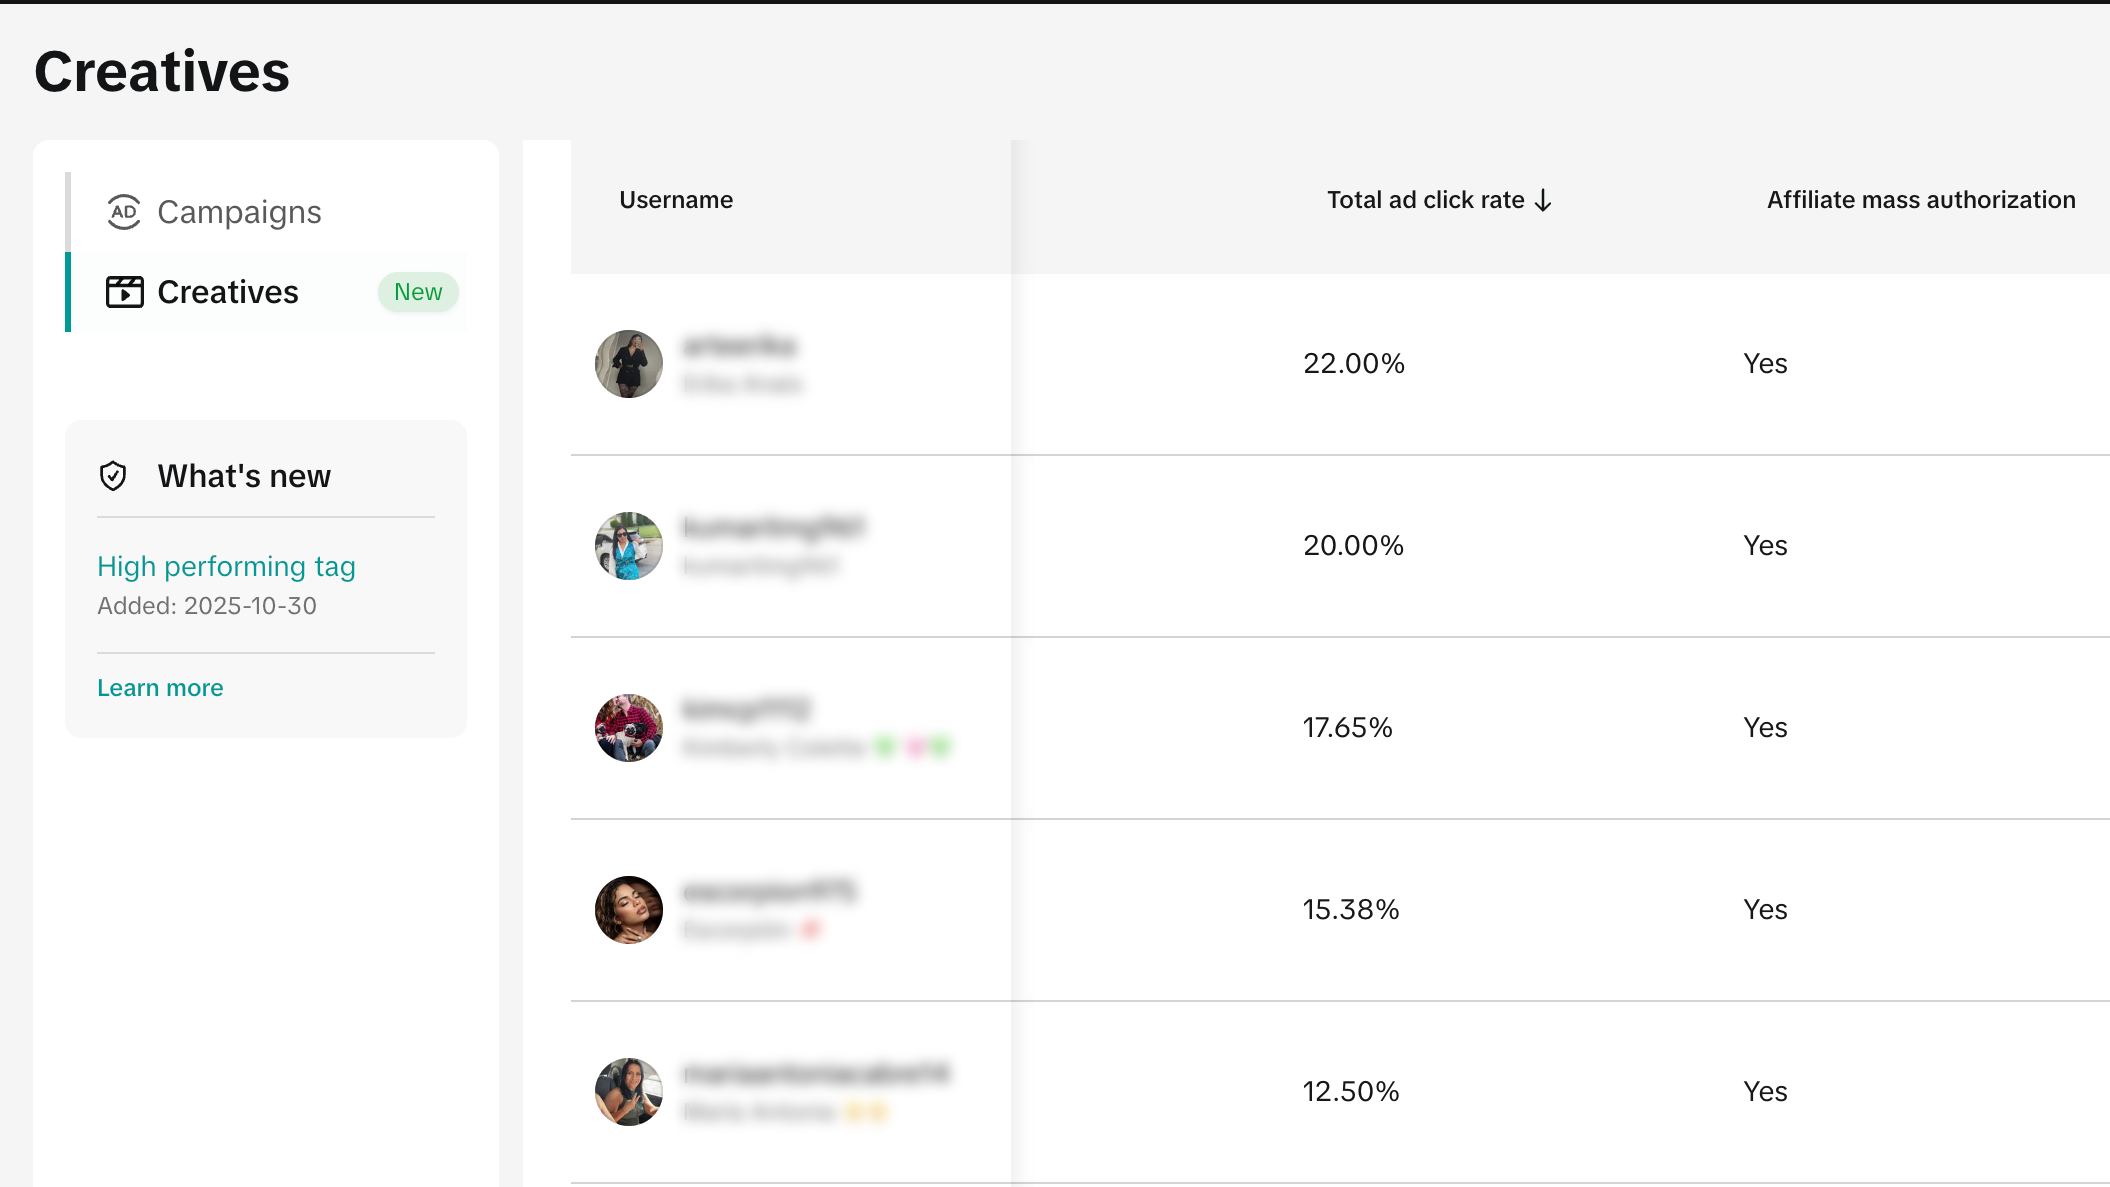Open the High performing tag announcement
The height and width of the screenshot is (1187, 2110).
click(x=226, y=566)
